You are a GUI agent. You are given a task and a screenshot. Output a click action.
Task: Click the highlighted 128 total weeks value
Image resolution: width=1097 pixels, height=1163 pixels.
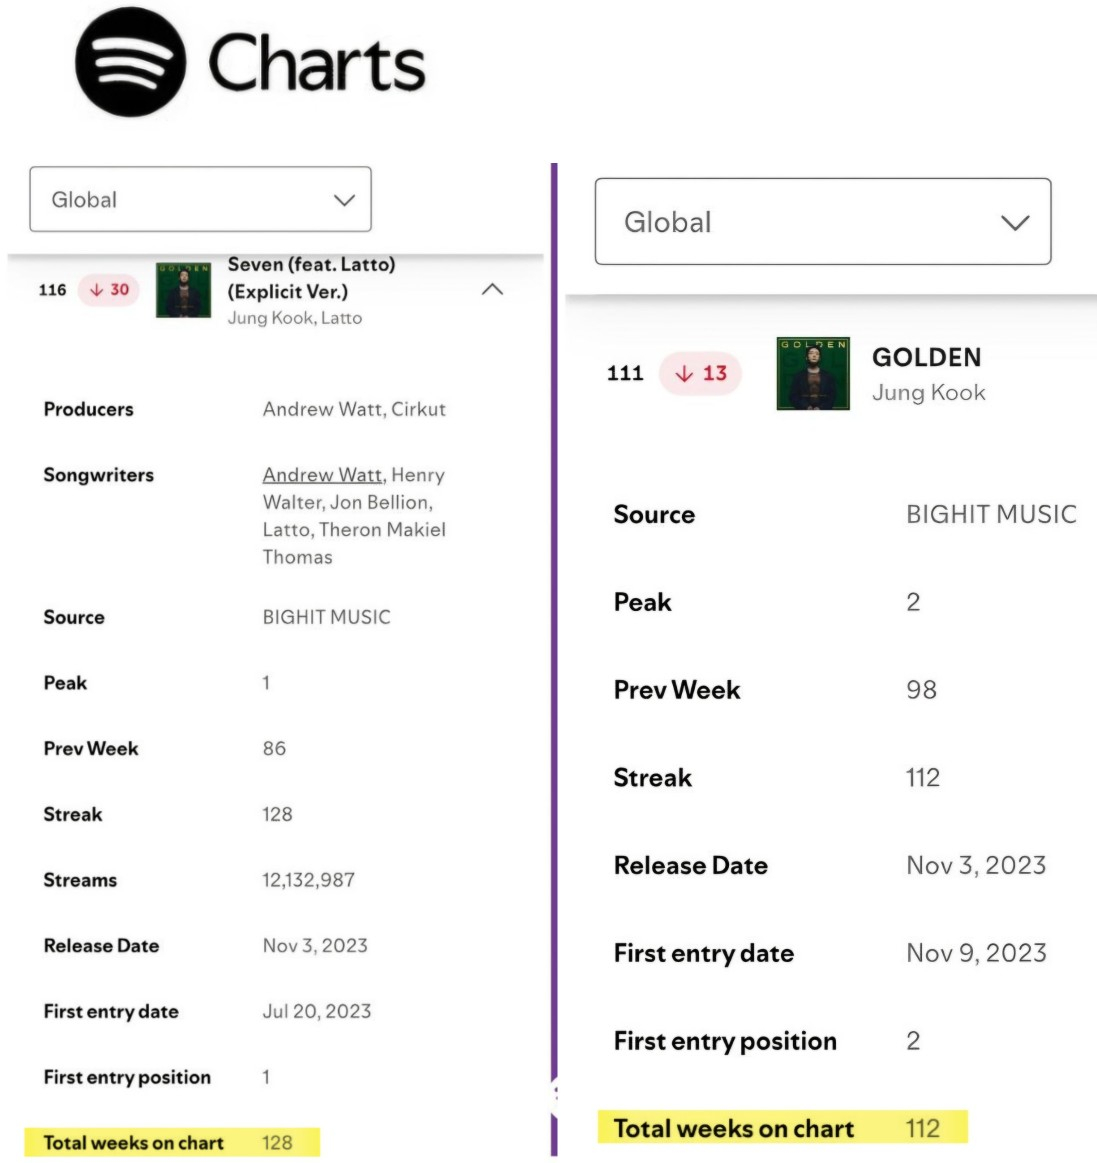click(x=277, y=1142)
